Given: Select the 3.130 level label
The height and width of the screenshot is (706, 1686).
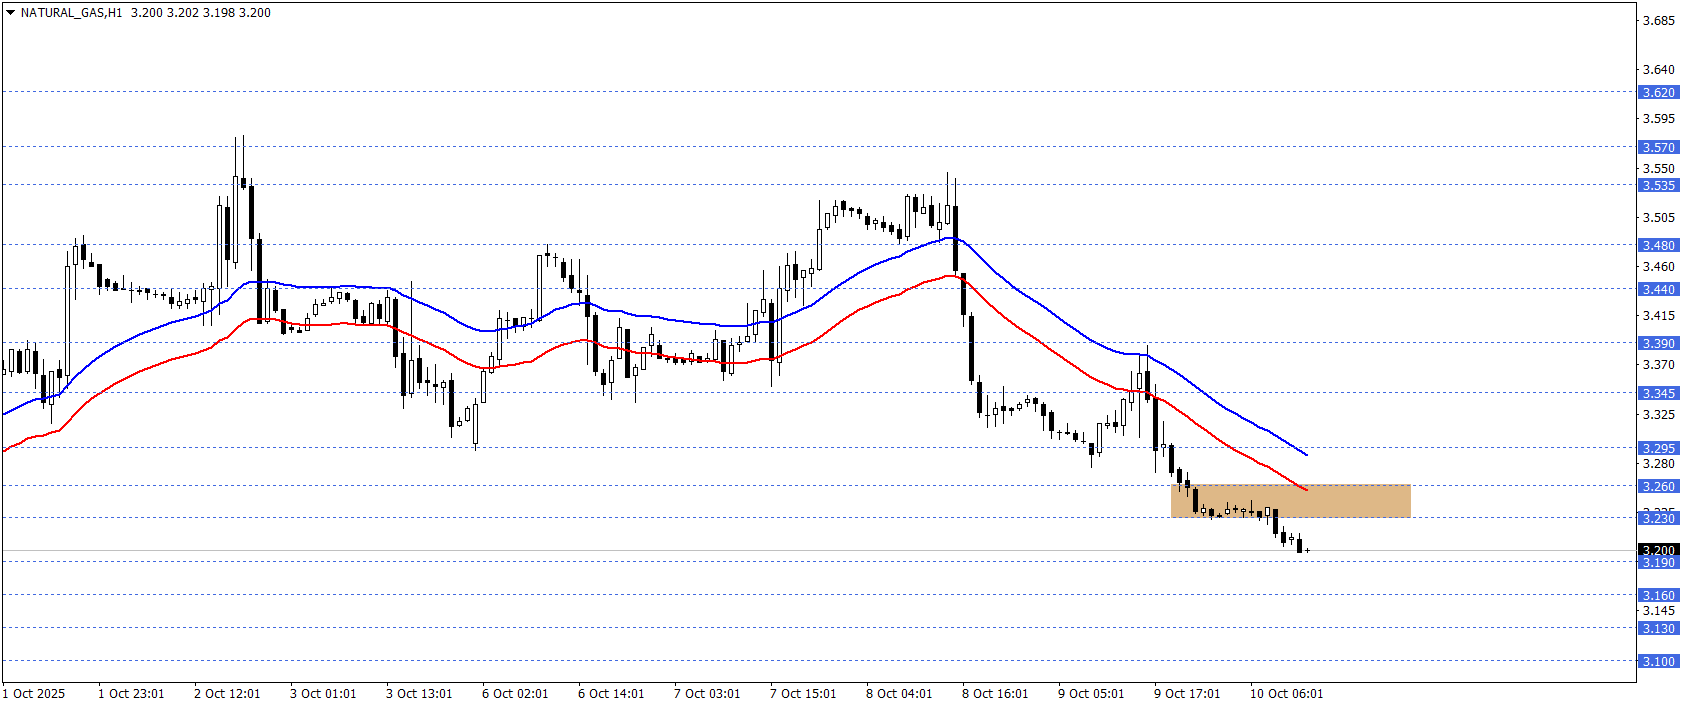Looking at the screenshot, I should click(1658, 628).
